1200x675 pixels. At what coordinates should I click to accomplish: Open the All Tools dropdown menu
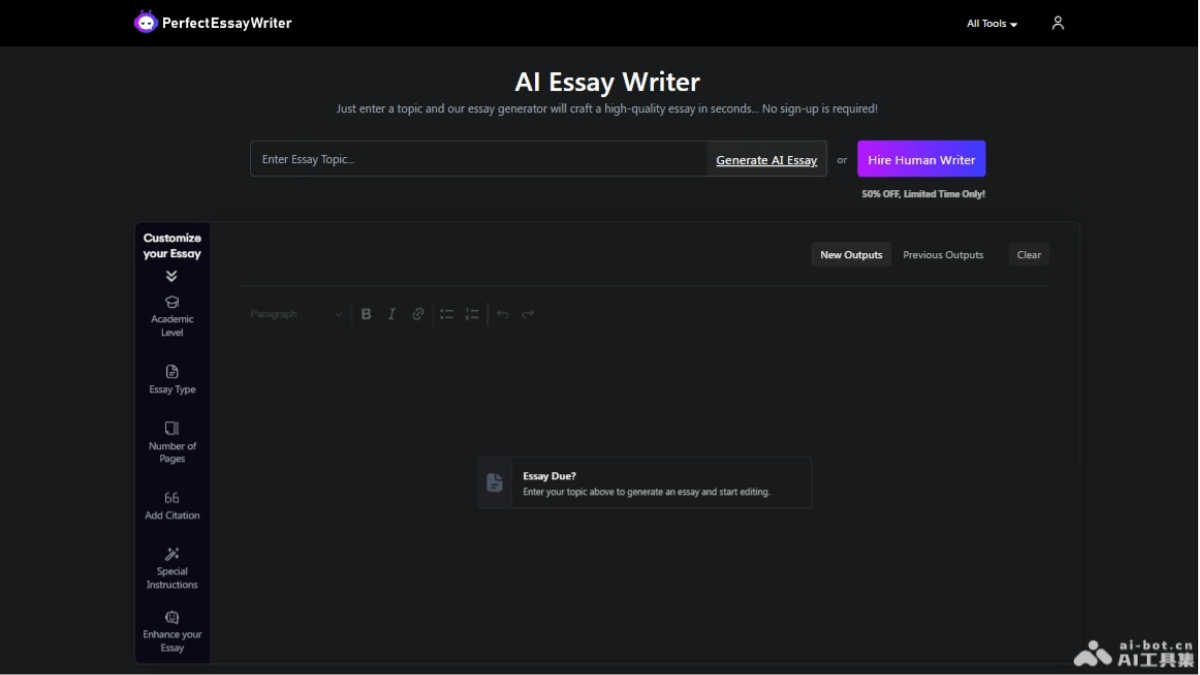pos(989,23)
